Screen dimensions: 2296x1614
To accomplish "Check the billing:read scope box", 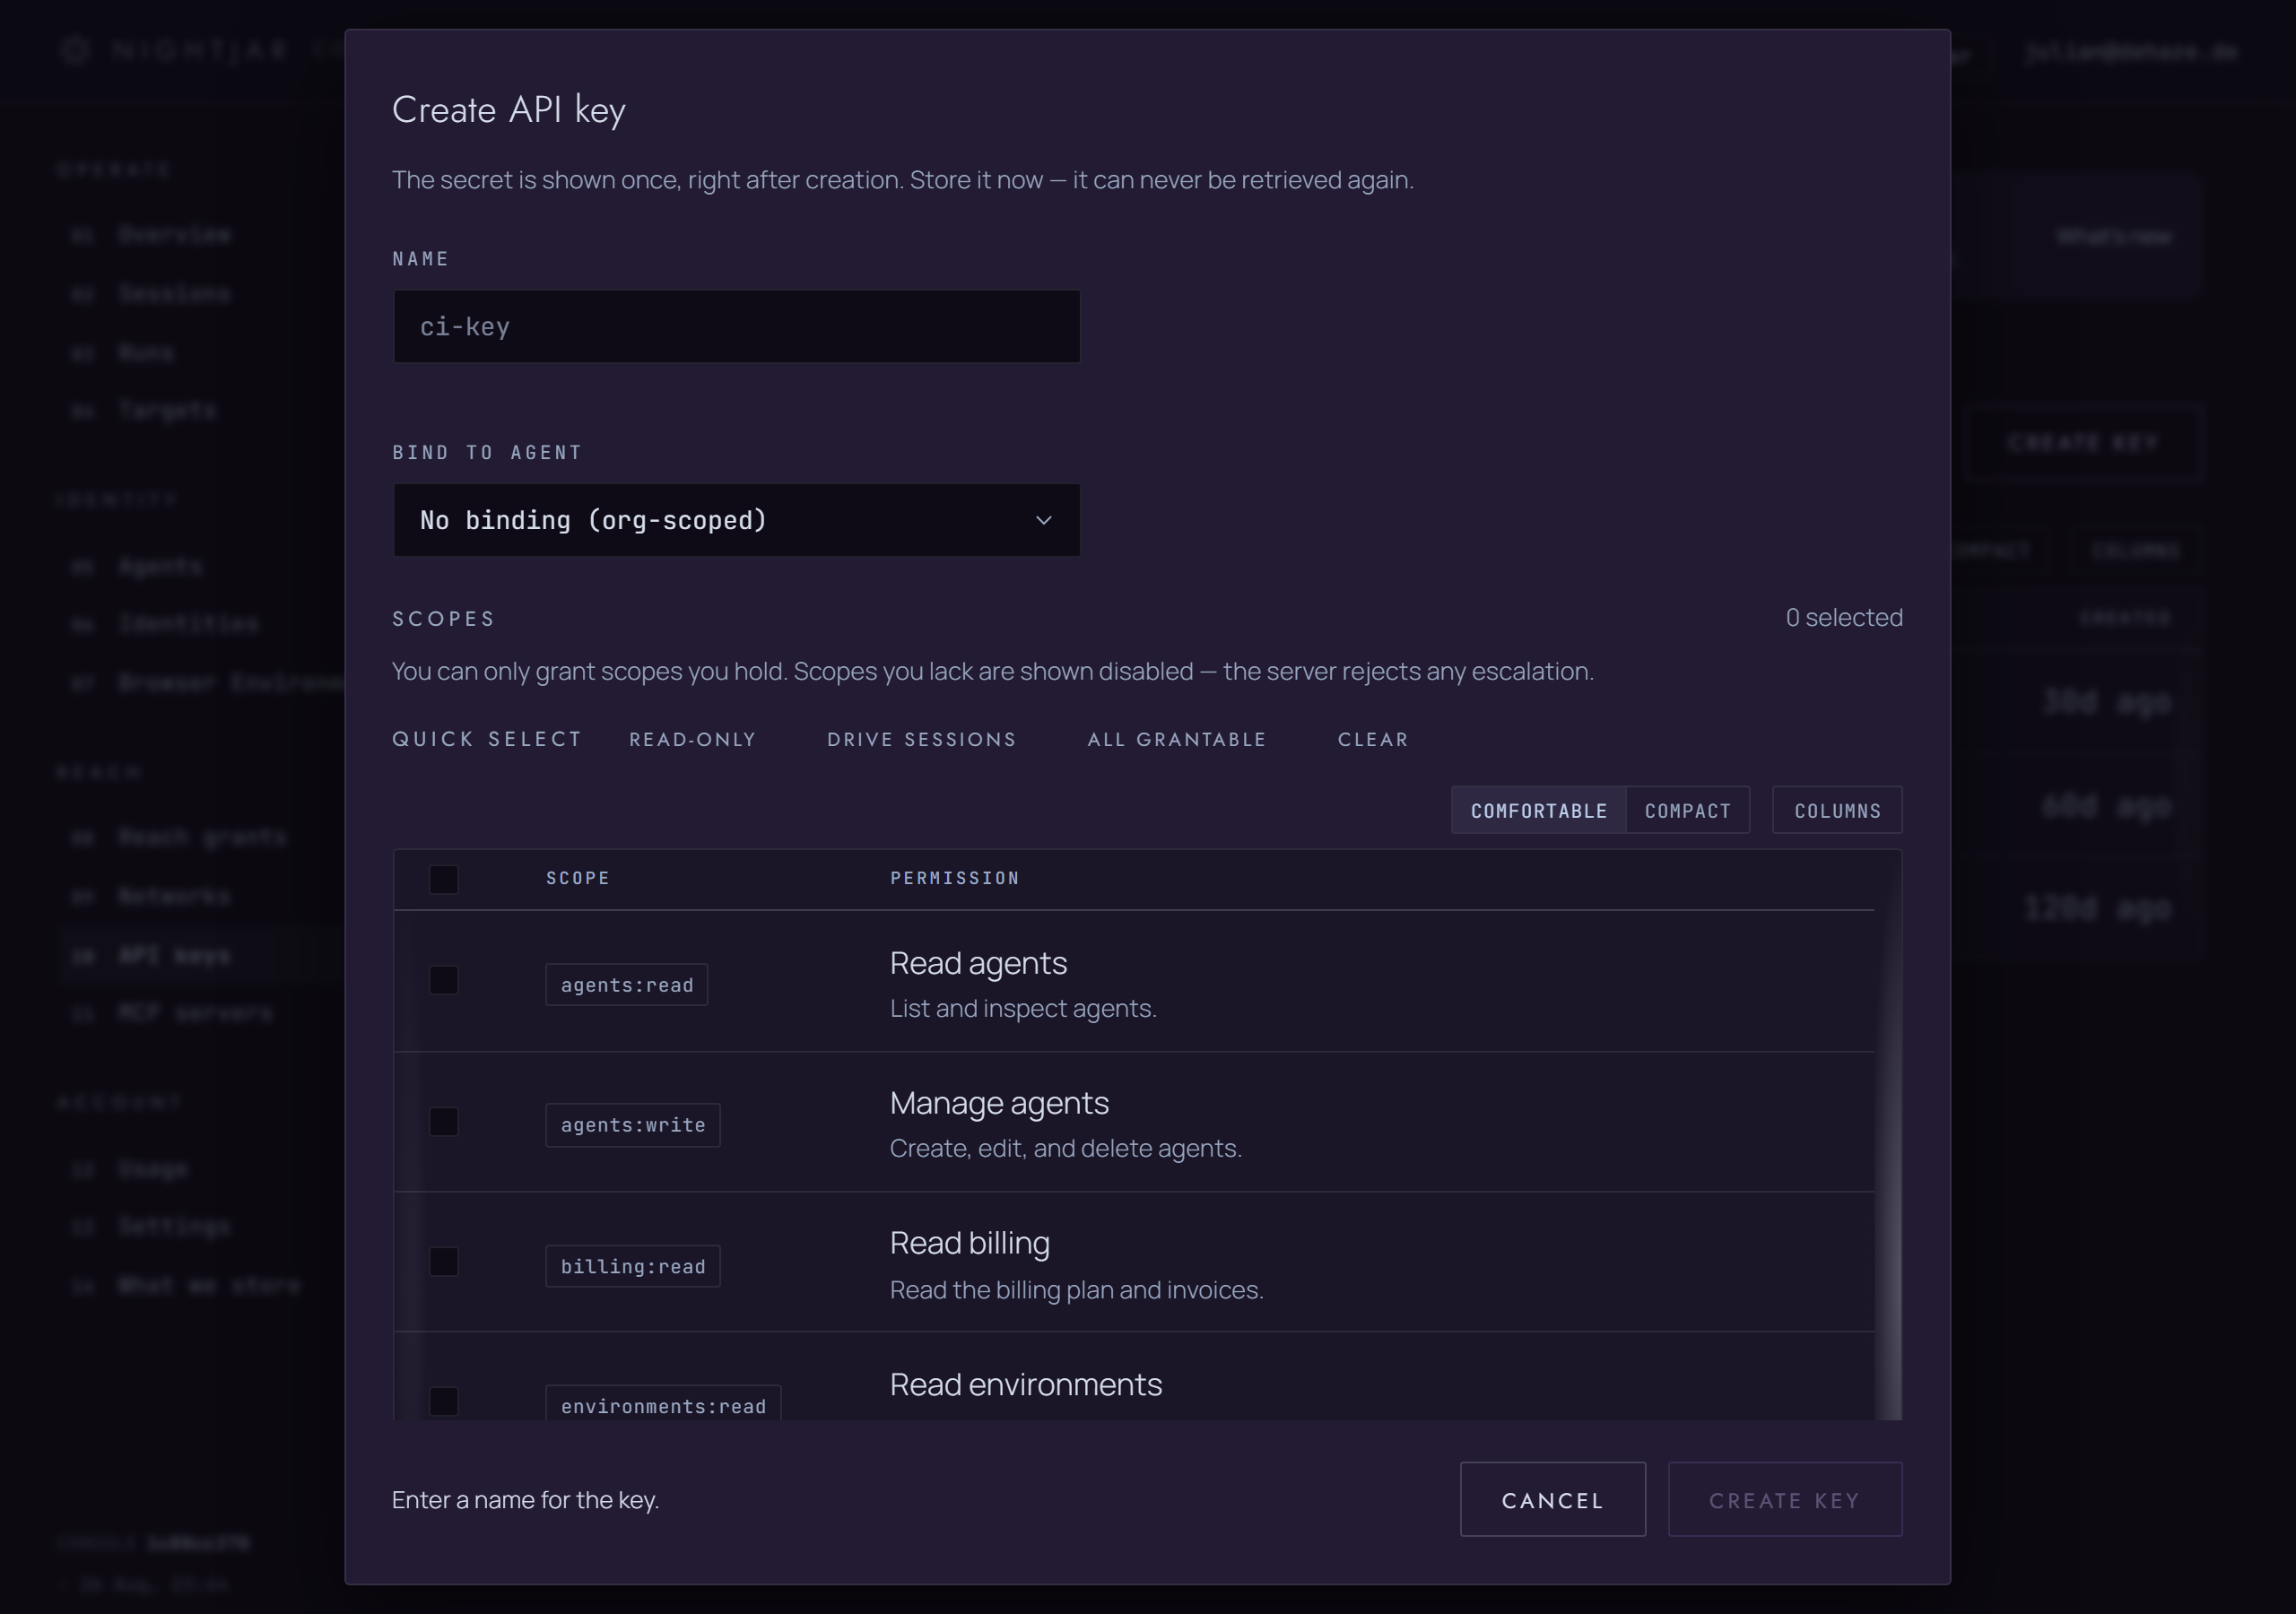I will pyautogui.click(x=443, y=1261).
